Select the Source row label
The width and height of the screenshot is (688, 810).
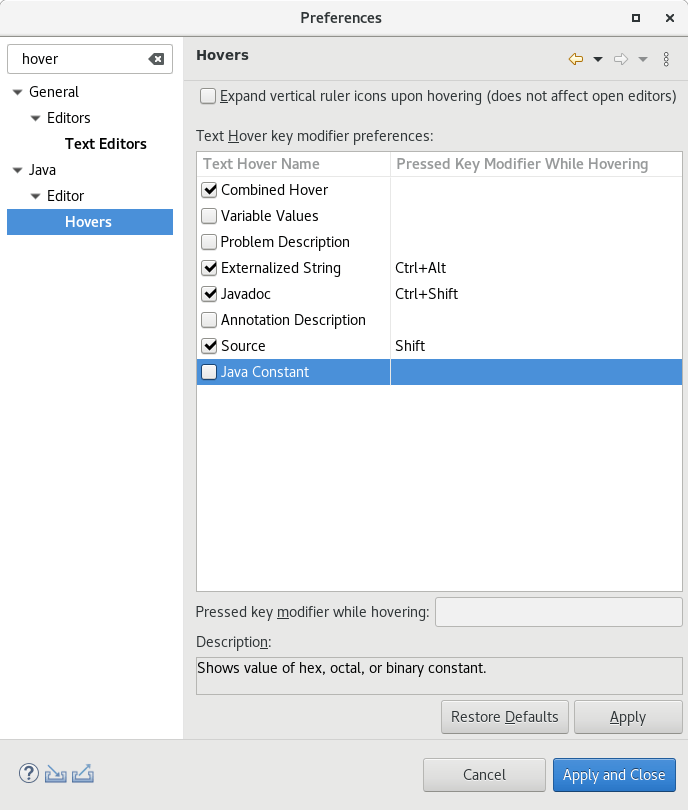pos(243,346)
